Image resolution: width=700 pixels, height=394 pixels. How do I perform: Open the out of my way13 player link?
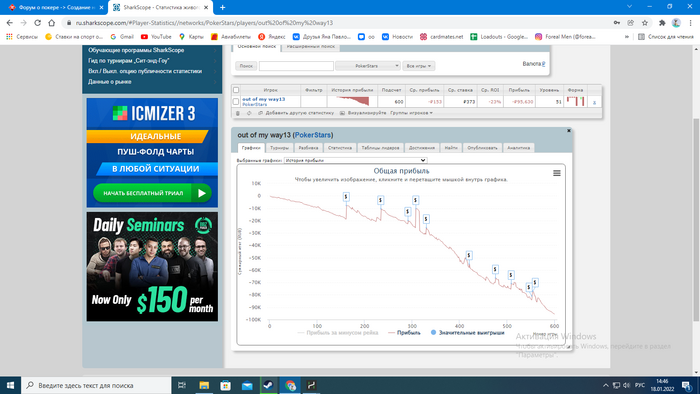tap(263, 100)
